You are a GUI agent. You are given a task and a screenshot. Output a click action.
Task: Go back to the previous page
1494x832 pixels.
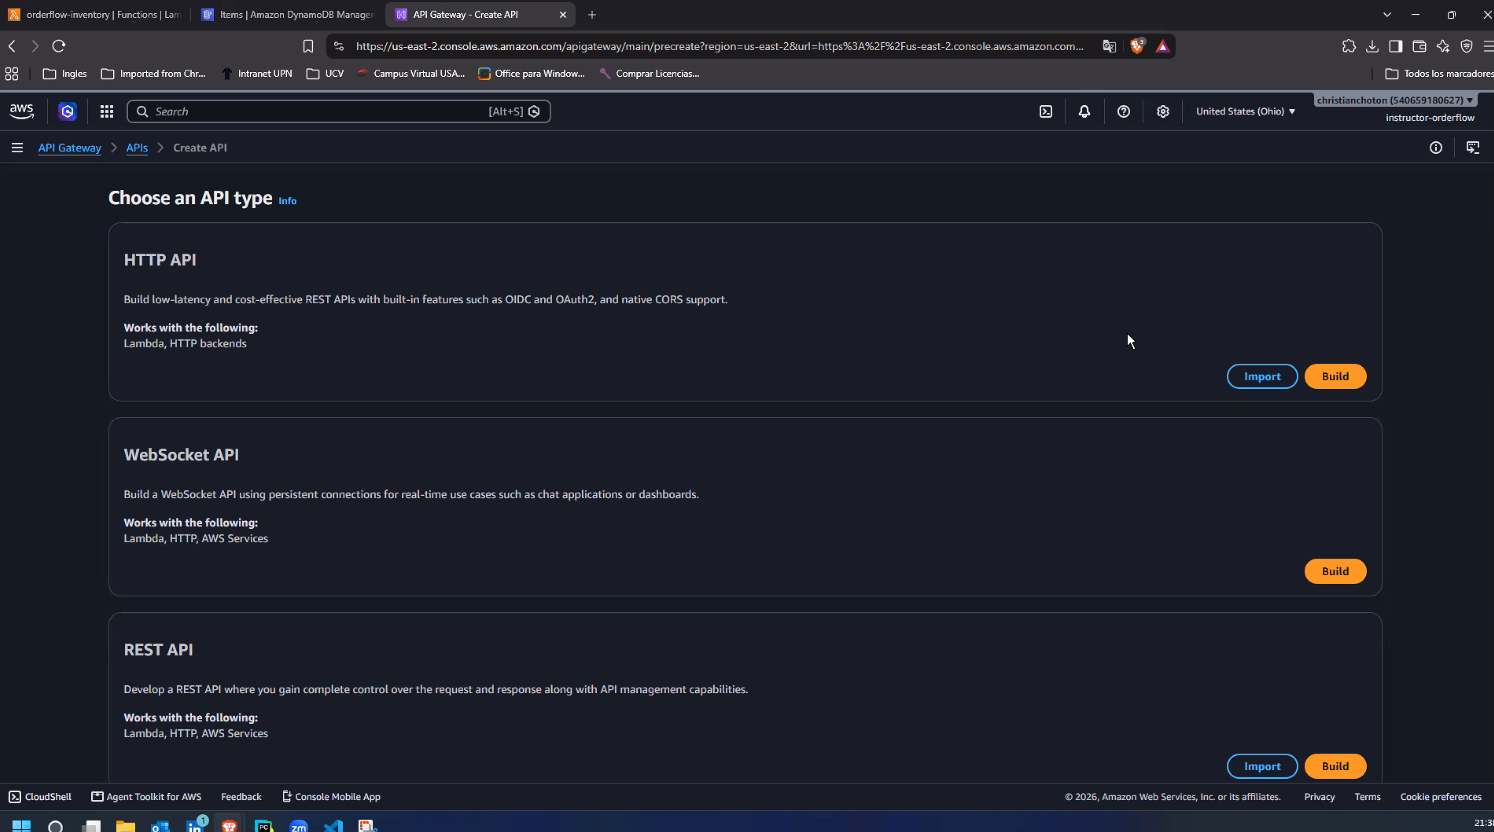[12, 46]
